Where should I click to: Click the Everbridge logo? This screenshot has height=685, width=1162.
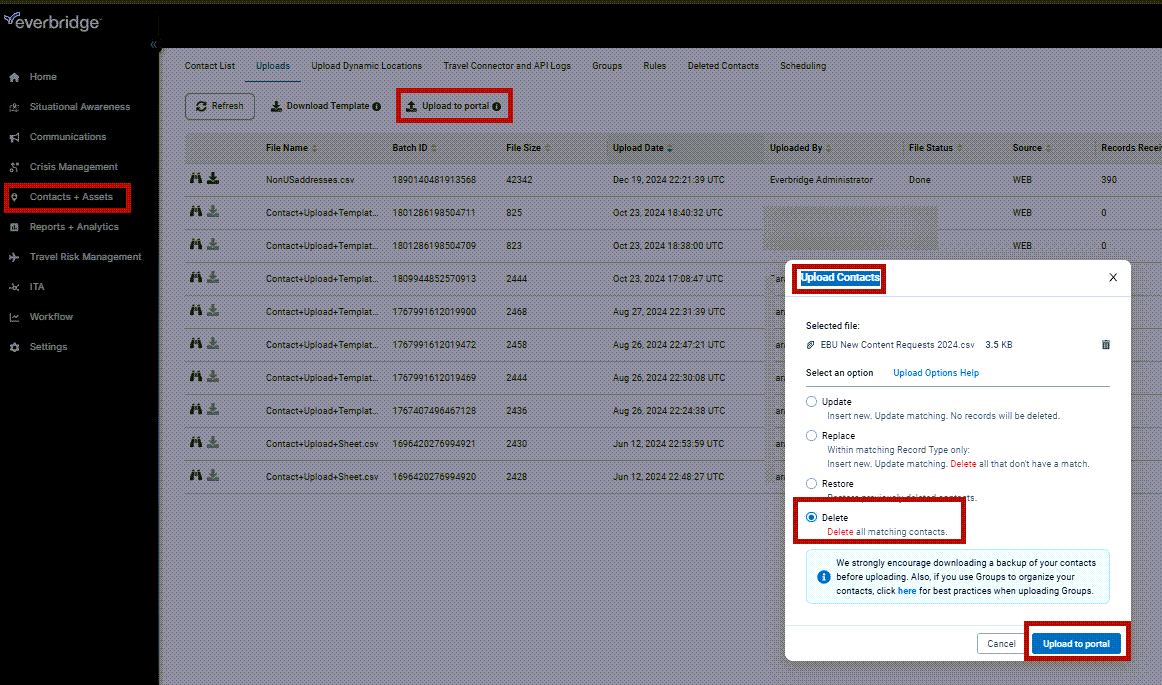[x=52, y=21]
